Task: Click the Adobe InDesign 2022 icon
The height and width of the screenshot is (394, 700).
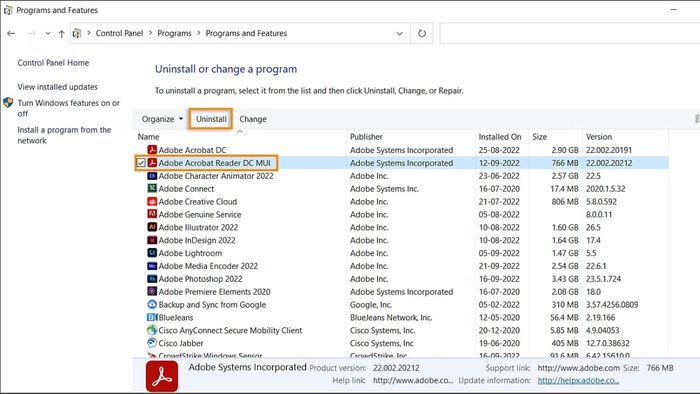Action: point(152,240)
